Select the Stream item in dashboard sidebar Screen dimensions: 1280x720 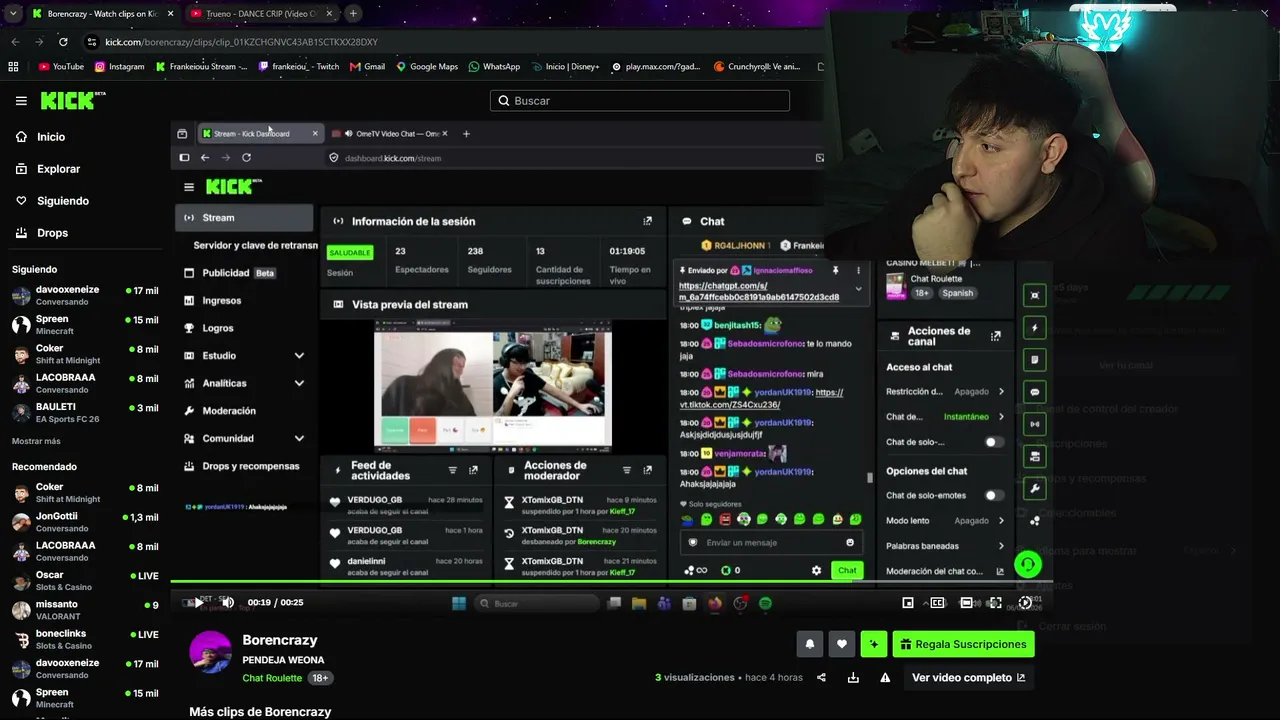[244, 218]
